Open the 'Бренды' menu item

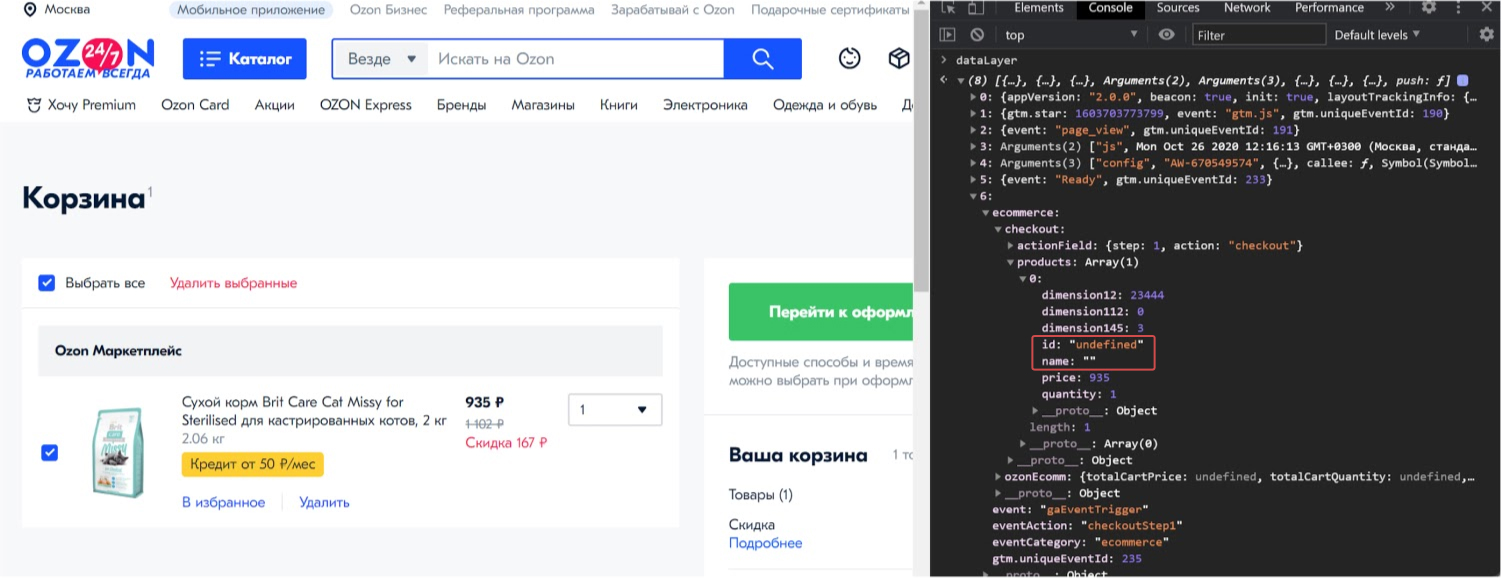(461, 105)
